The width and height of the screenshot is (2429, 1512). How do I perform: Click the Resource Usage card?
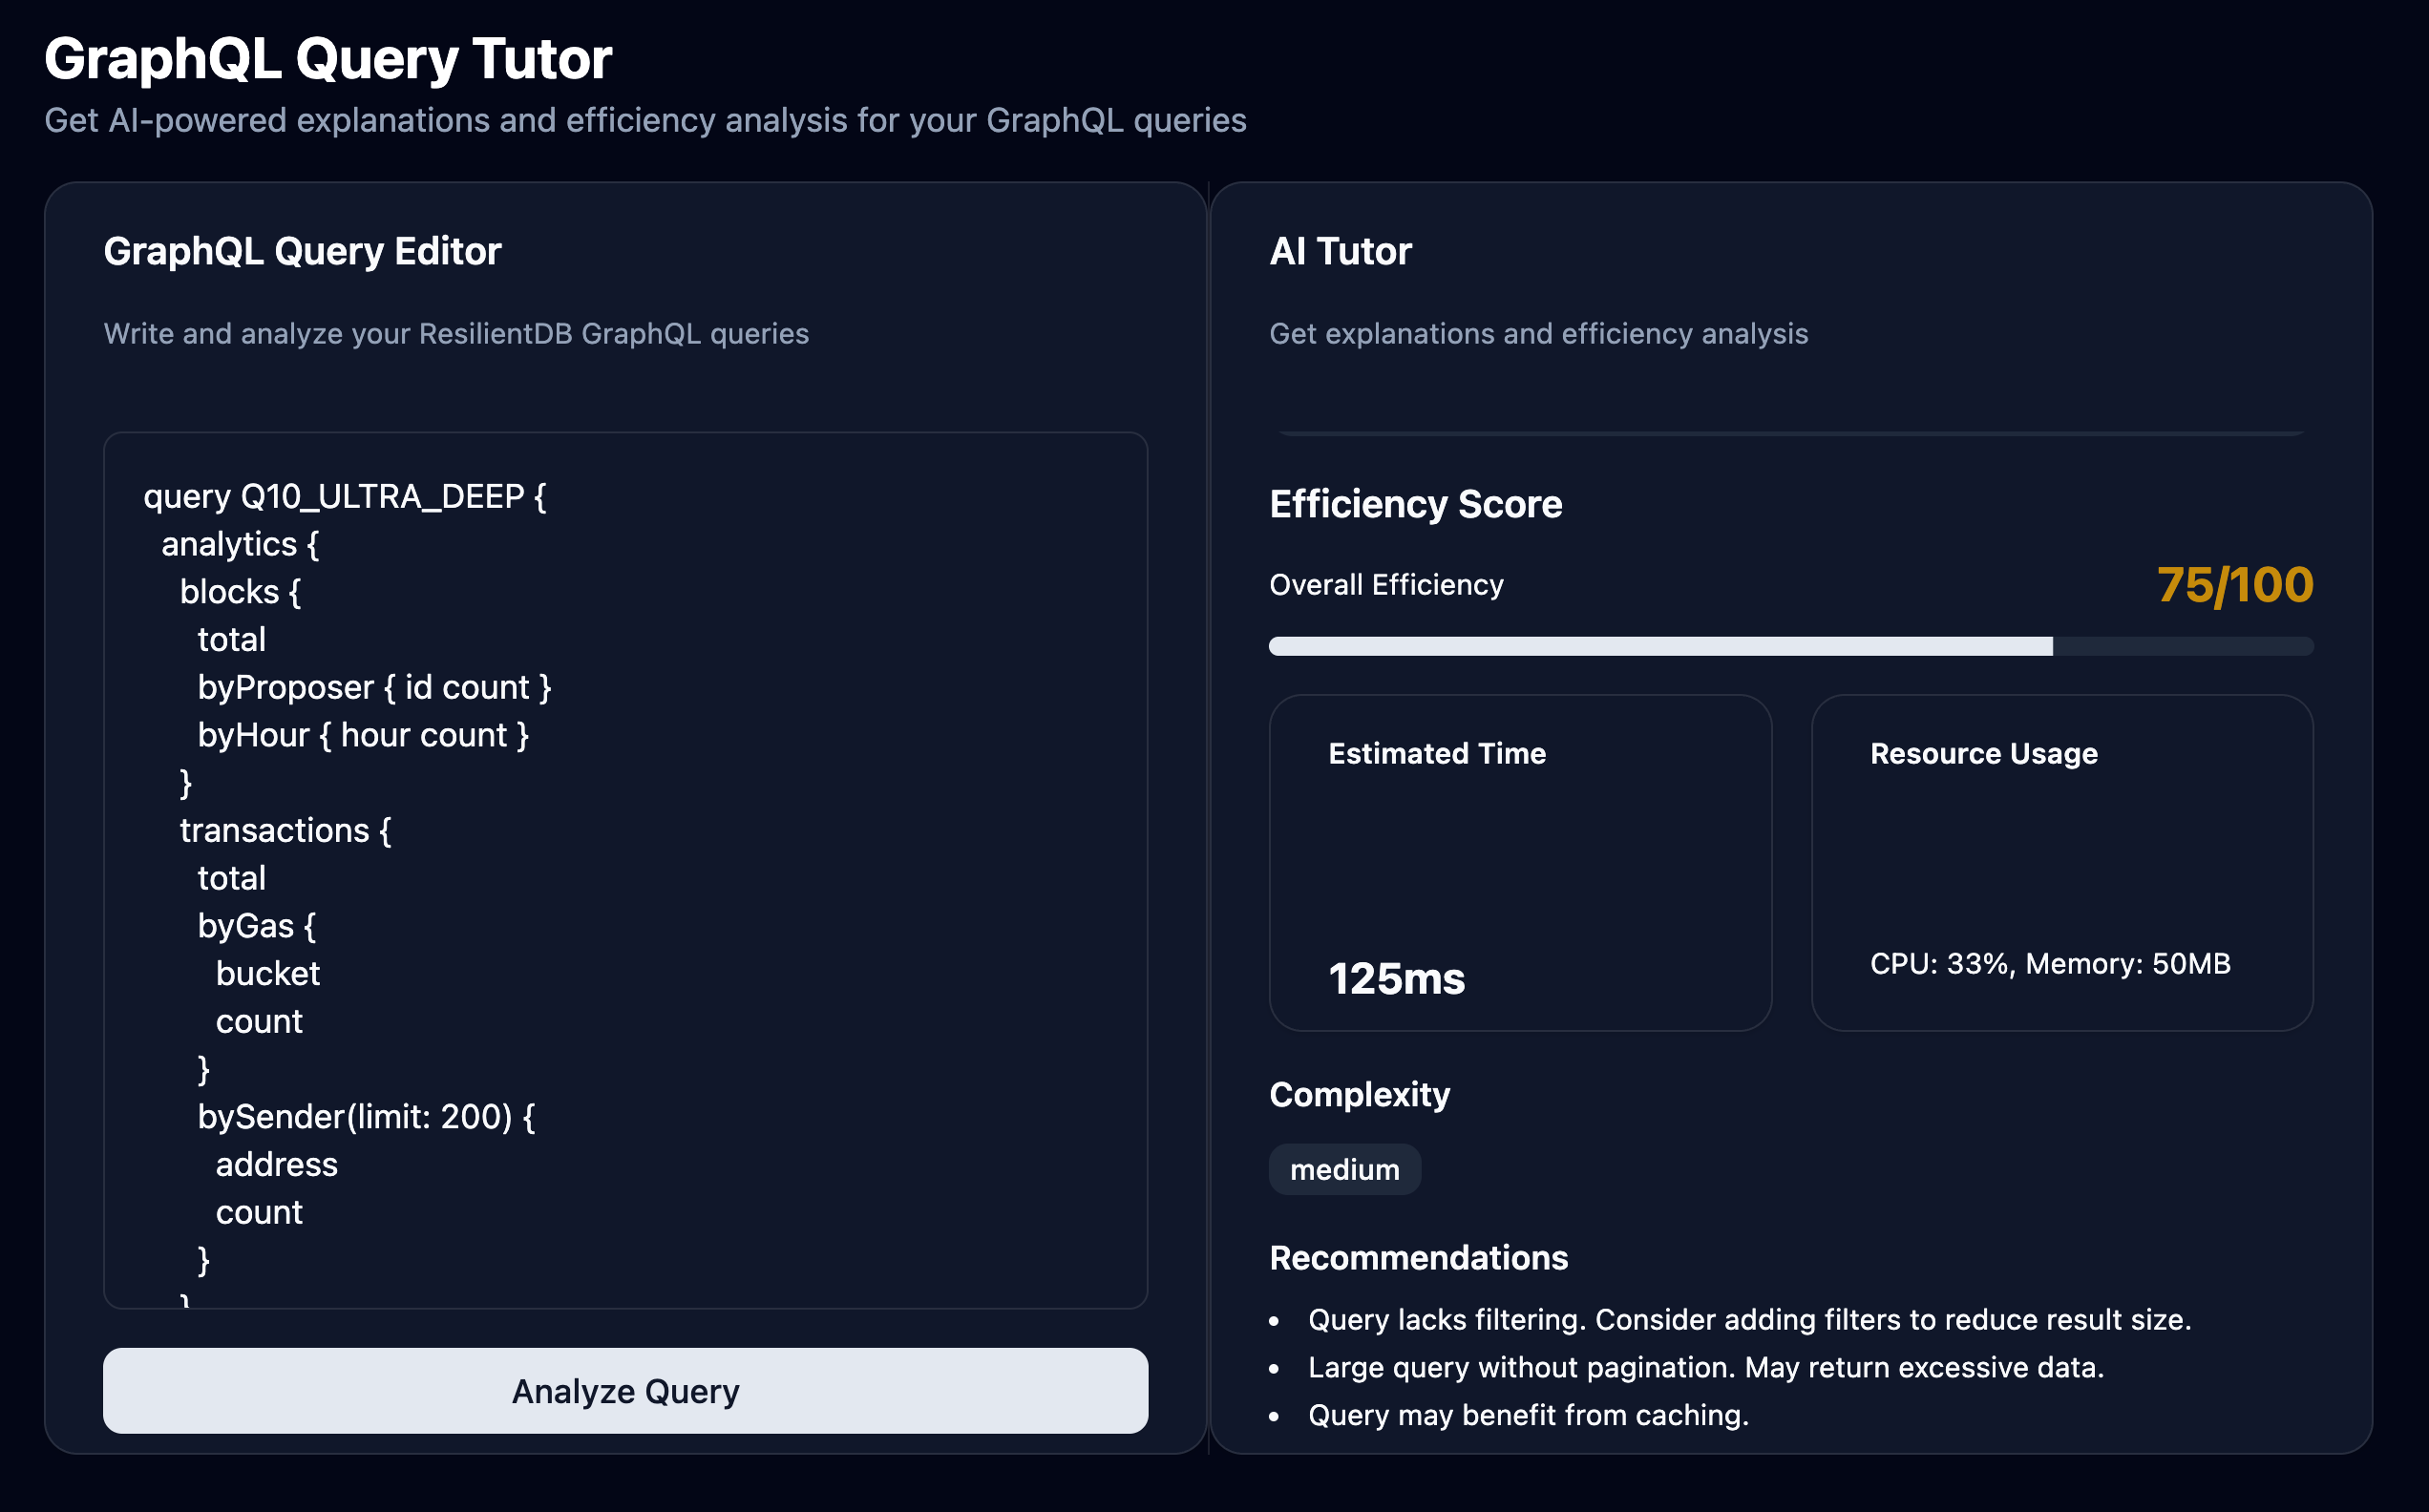point(2062,862)
